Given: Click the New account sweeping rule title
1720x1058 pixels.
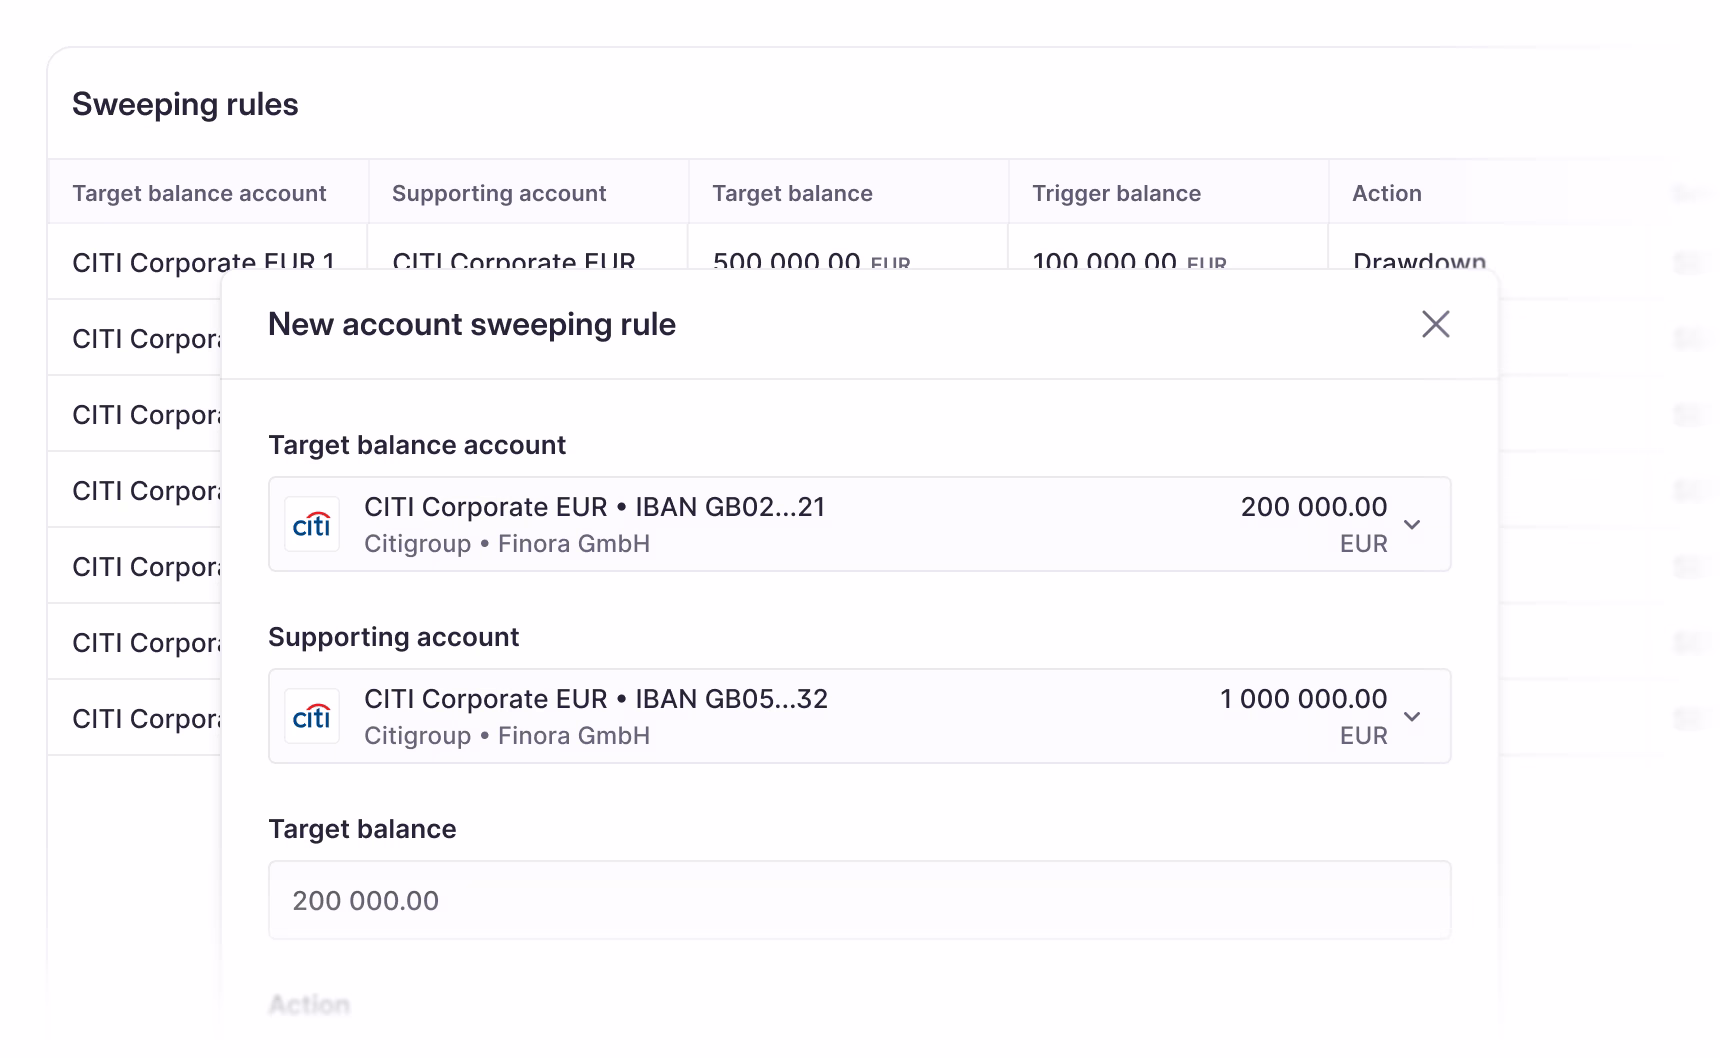Looking at the screenshot, I should [x=472, y=324].
